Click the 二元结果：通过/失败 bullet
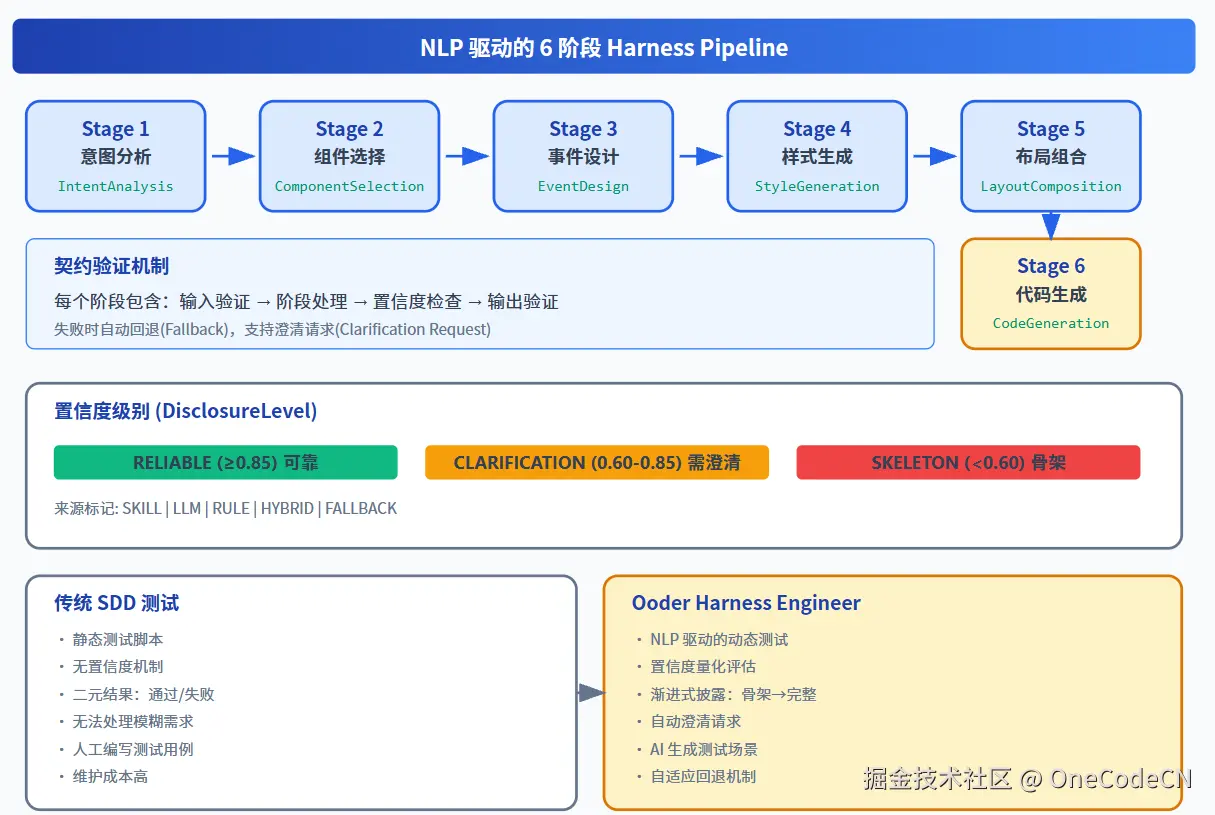The image size is (1215, 815). [x=135, y=694]
